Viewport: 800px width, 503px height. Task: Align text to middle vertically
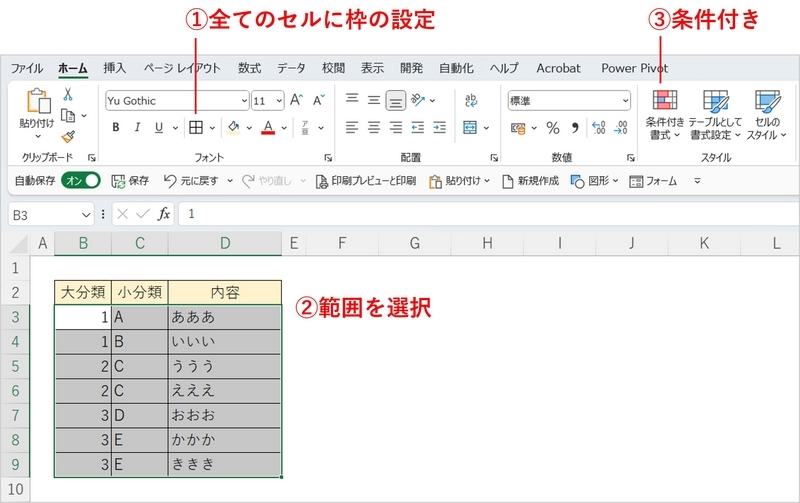tap(374, 100)
